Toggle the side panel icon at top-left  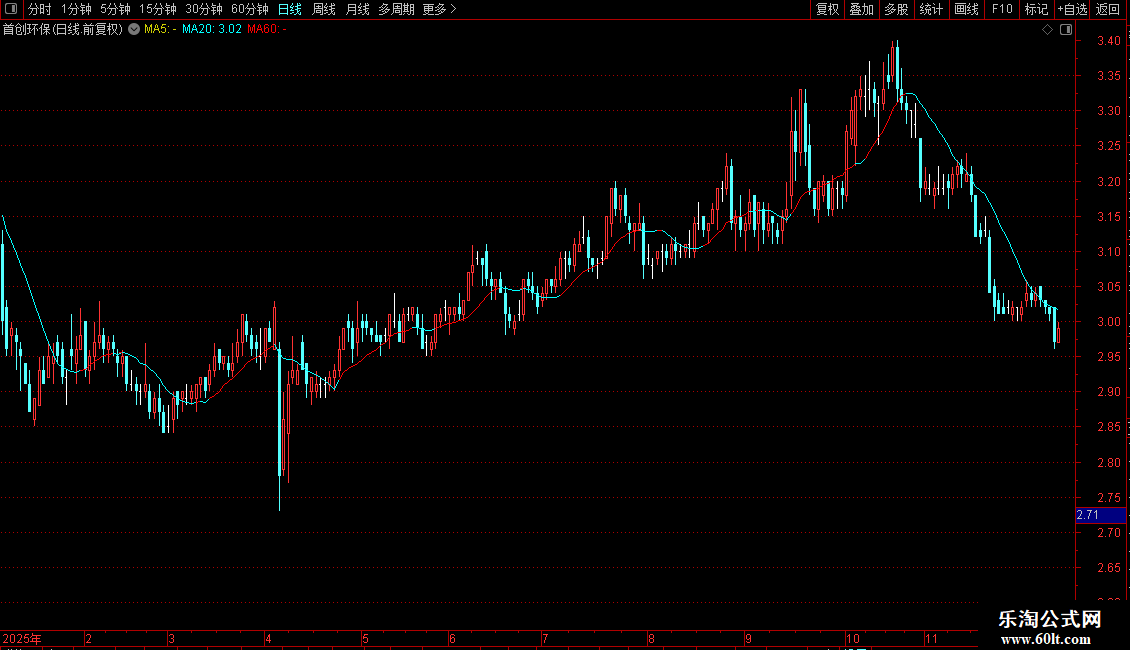[x=11, y=9]
